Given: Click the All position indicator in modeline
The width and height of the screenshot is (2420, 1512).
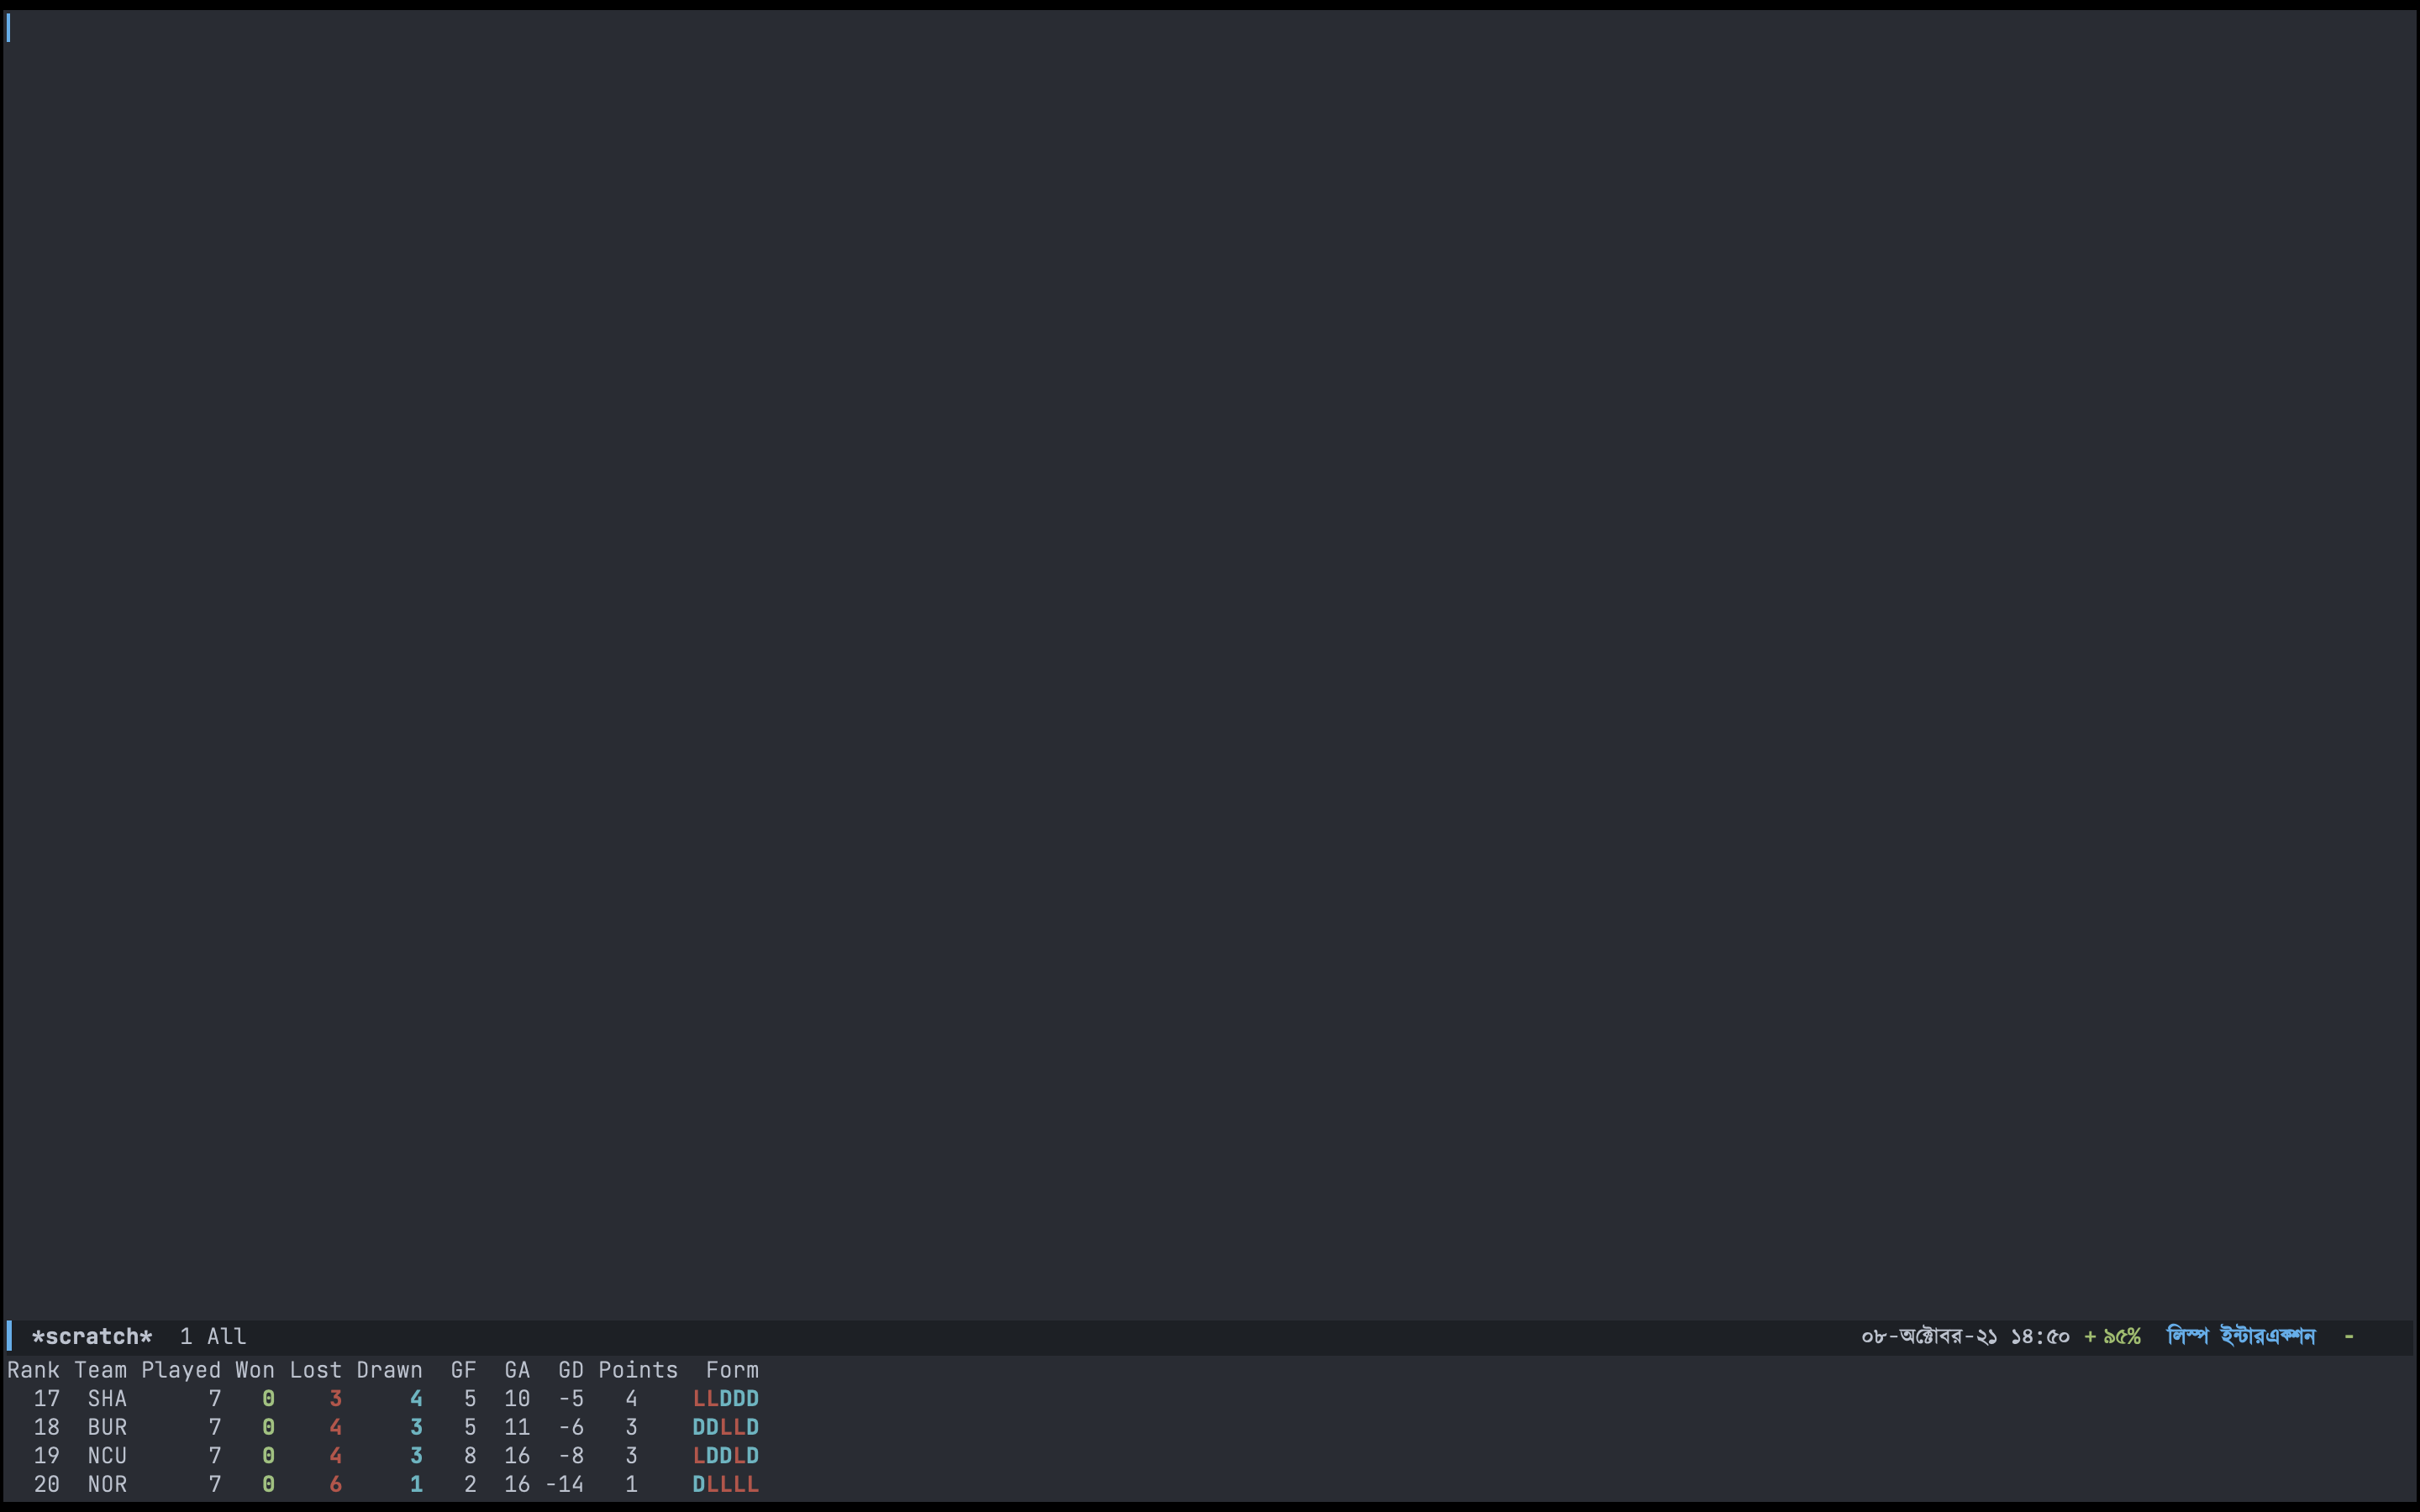Looking at the screenshot, I should tap(226, 1336).
